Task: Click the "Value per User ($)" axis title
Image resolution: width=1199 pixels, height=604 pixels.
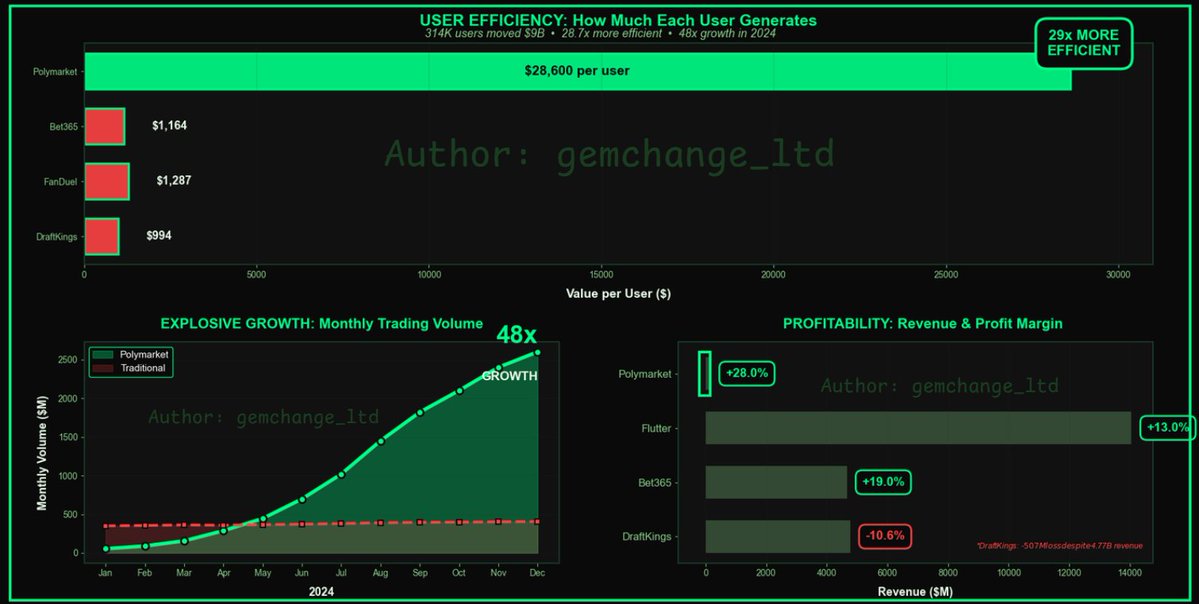Action: click(618, 294)
